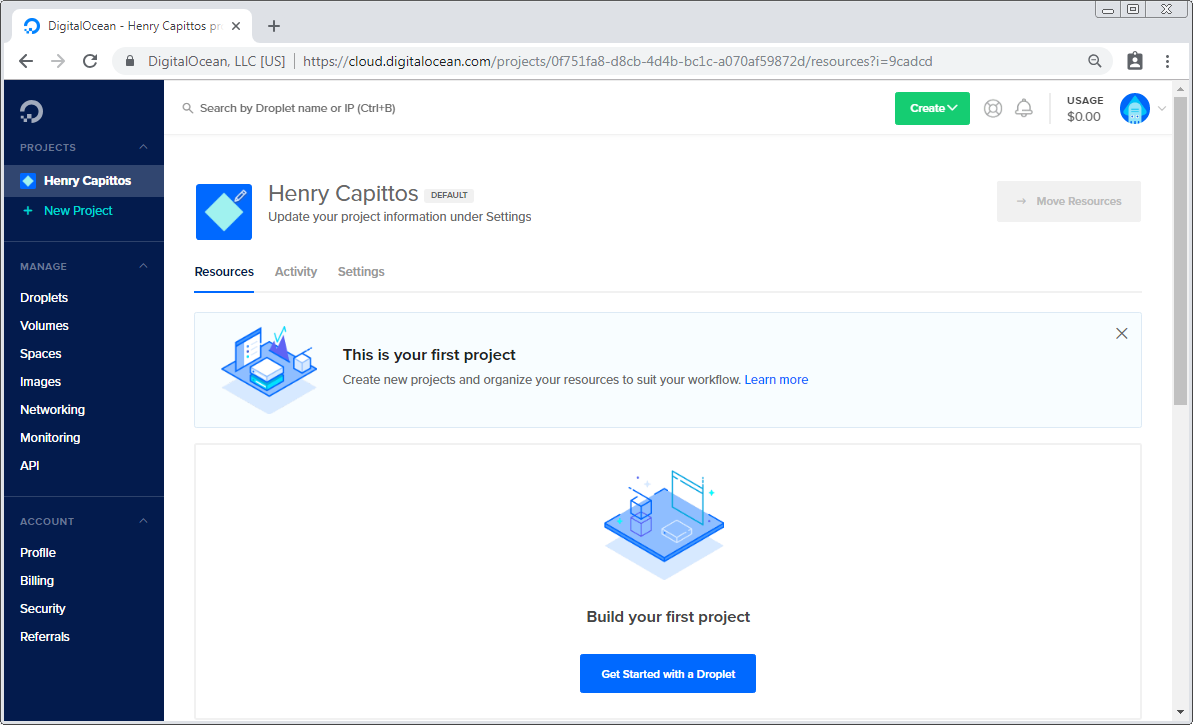This screenshot has width=1193, height=725.
Task: Reload the page
Action: (x=90, y=62)
